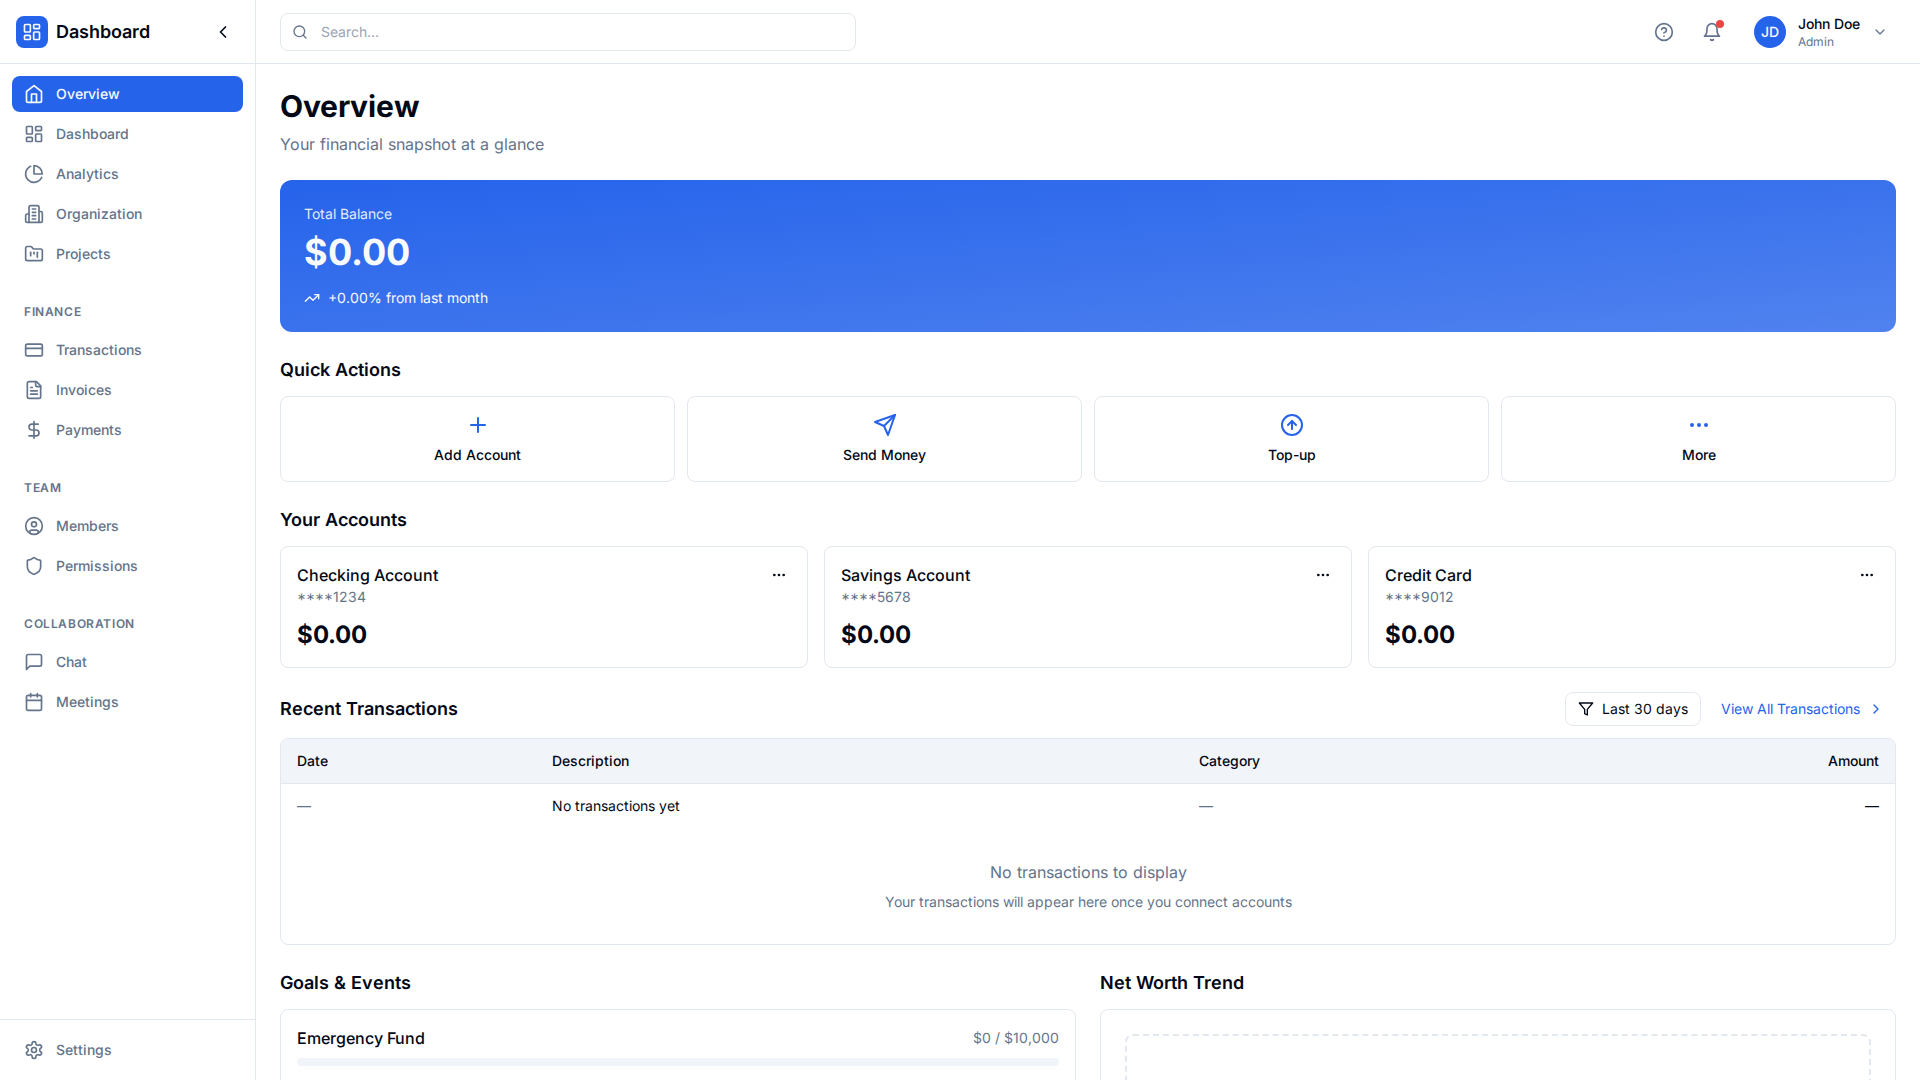The height and width of the screenshot is (1080, 1920).
Task: Open the Savings Account options ellipsis menu
Action: (x=1323, y=575)
